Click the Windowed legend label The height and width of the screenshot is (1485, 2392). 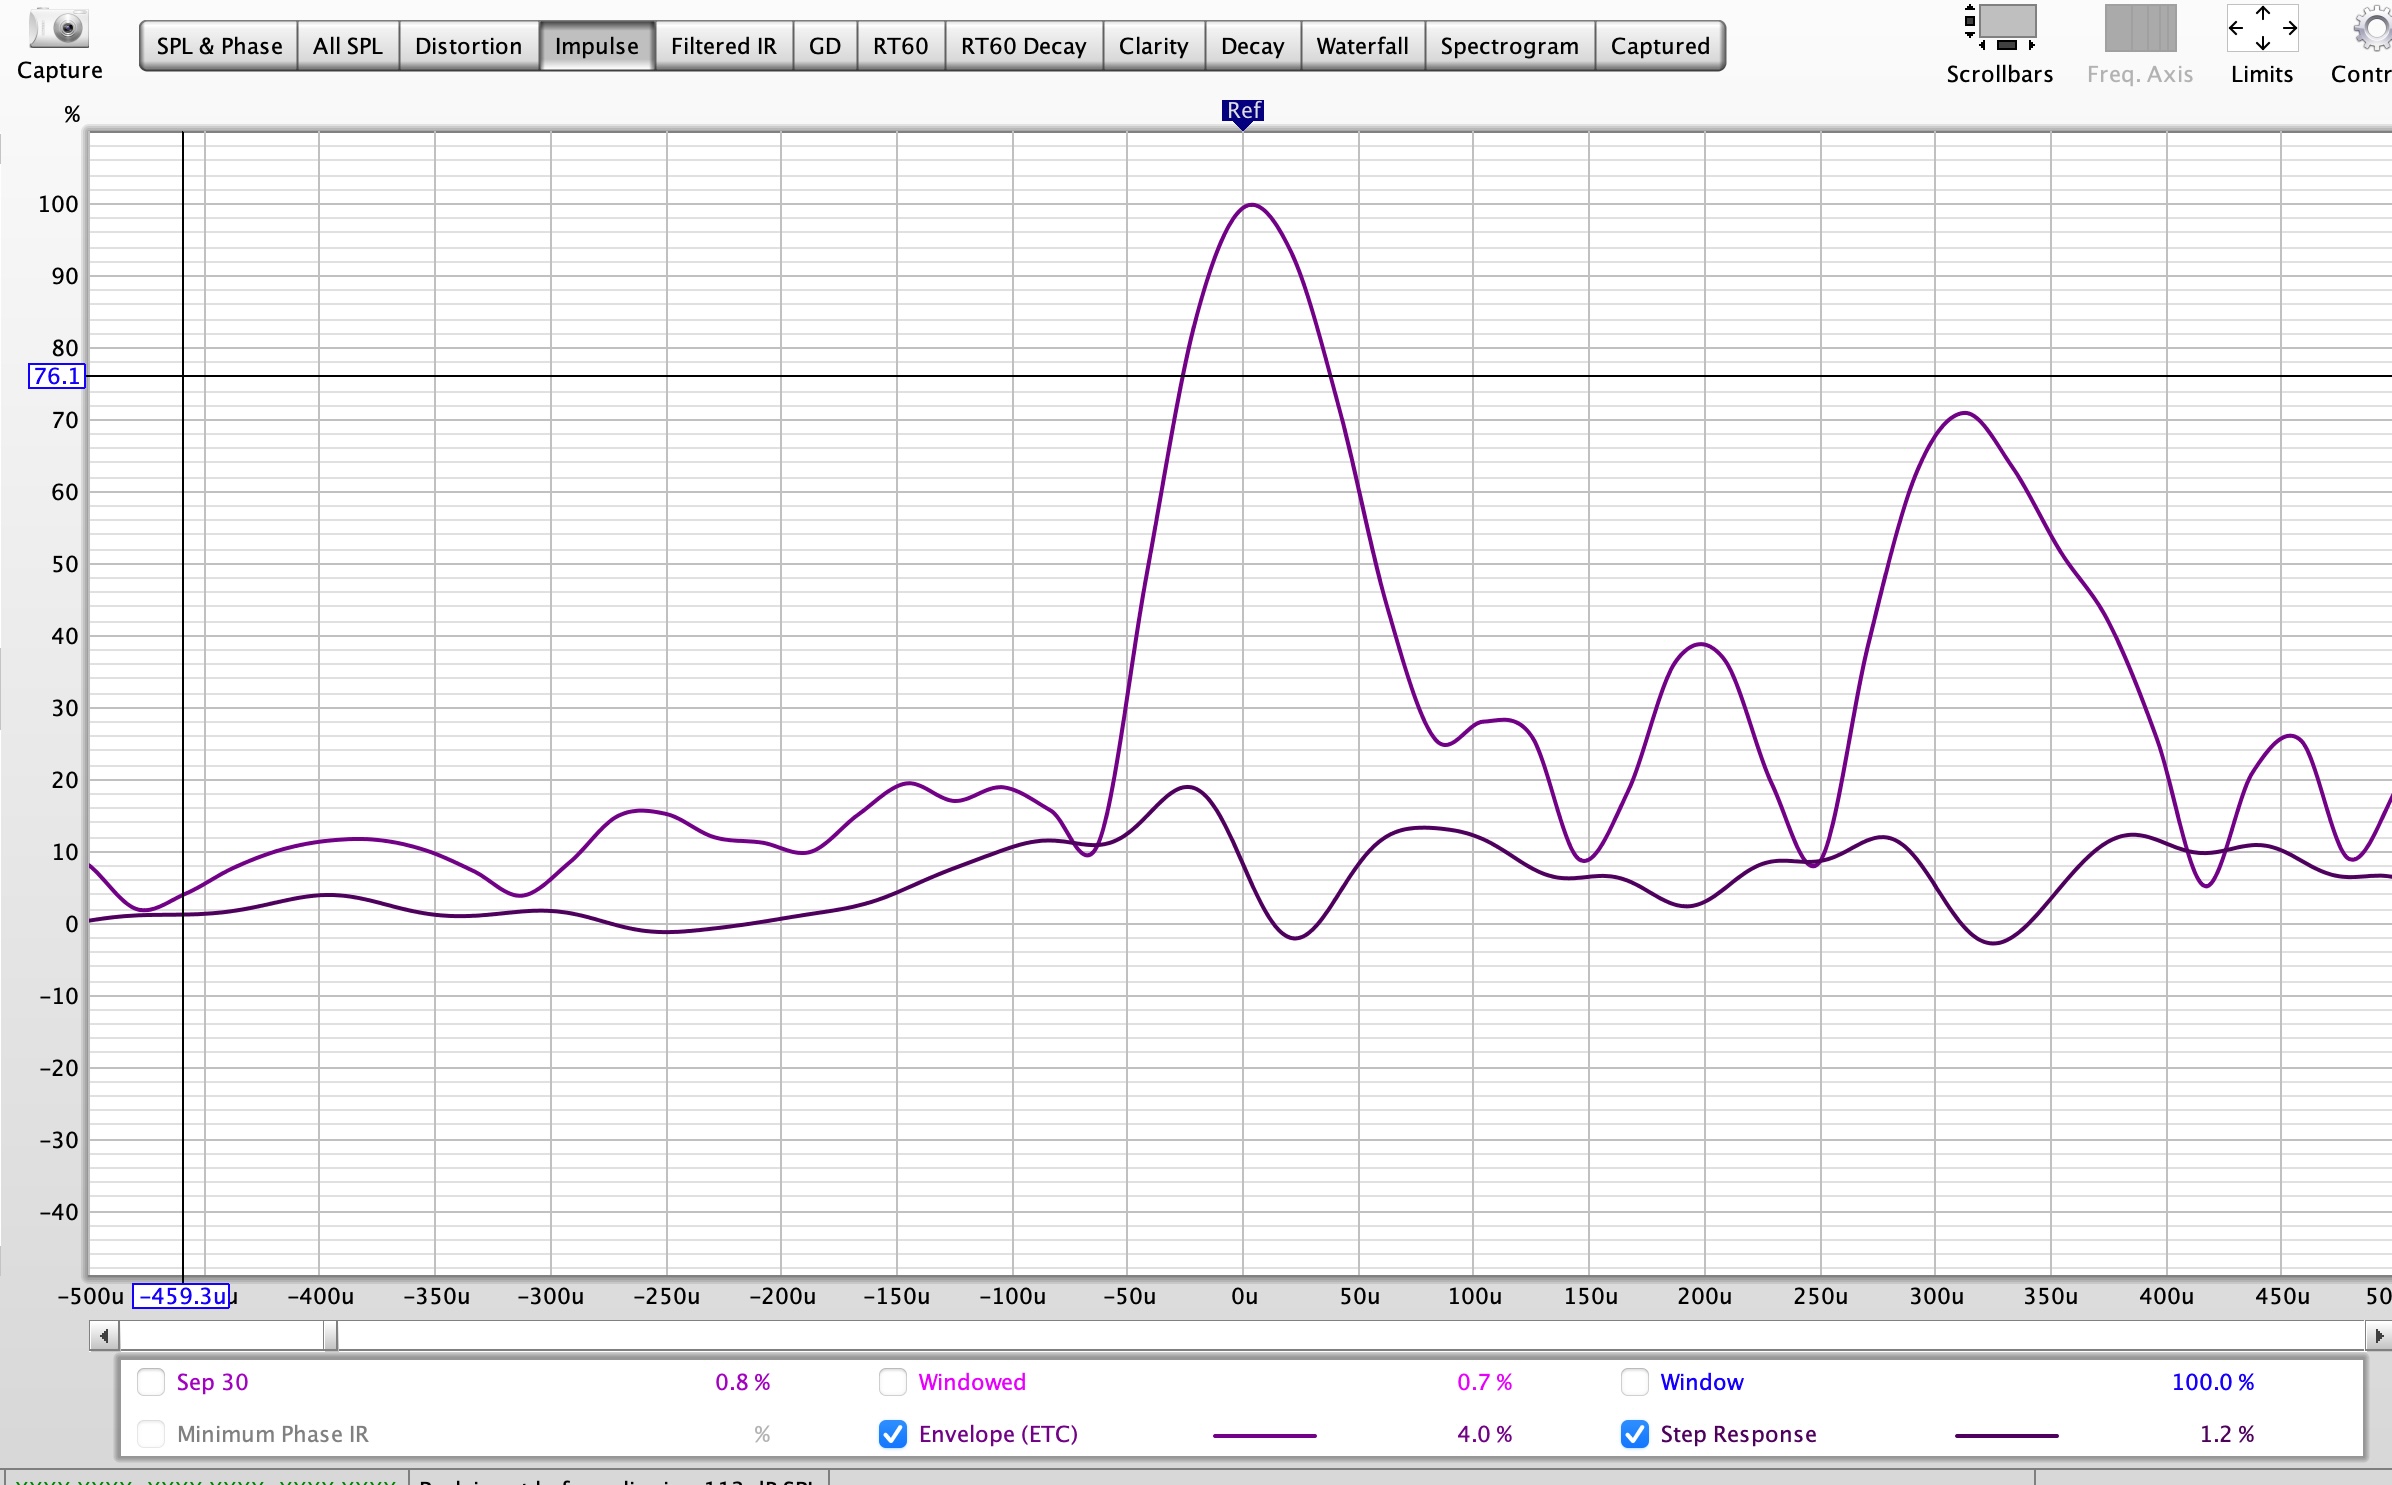972,1382
